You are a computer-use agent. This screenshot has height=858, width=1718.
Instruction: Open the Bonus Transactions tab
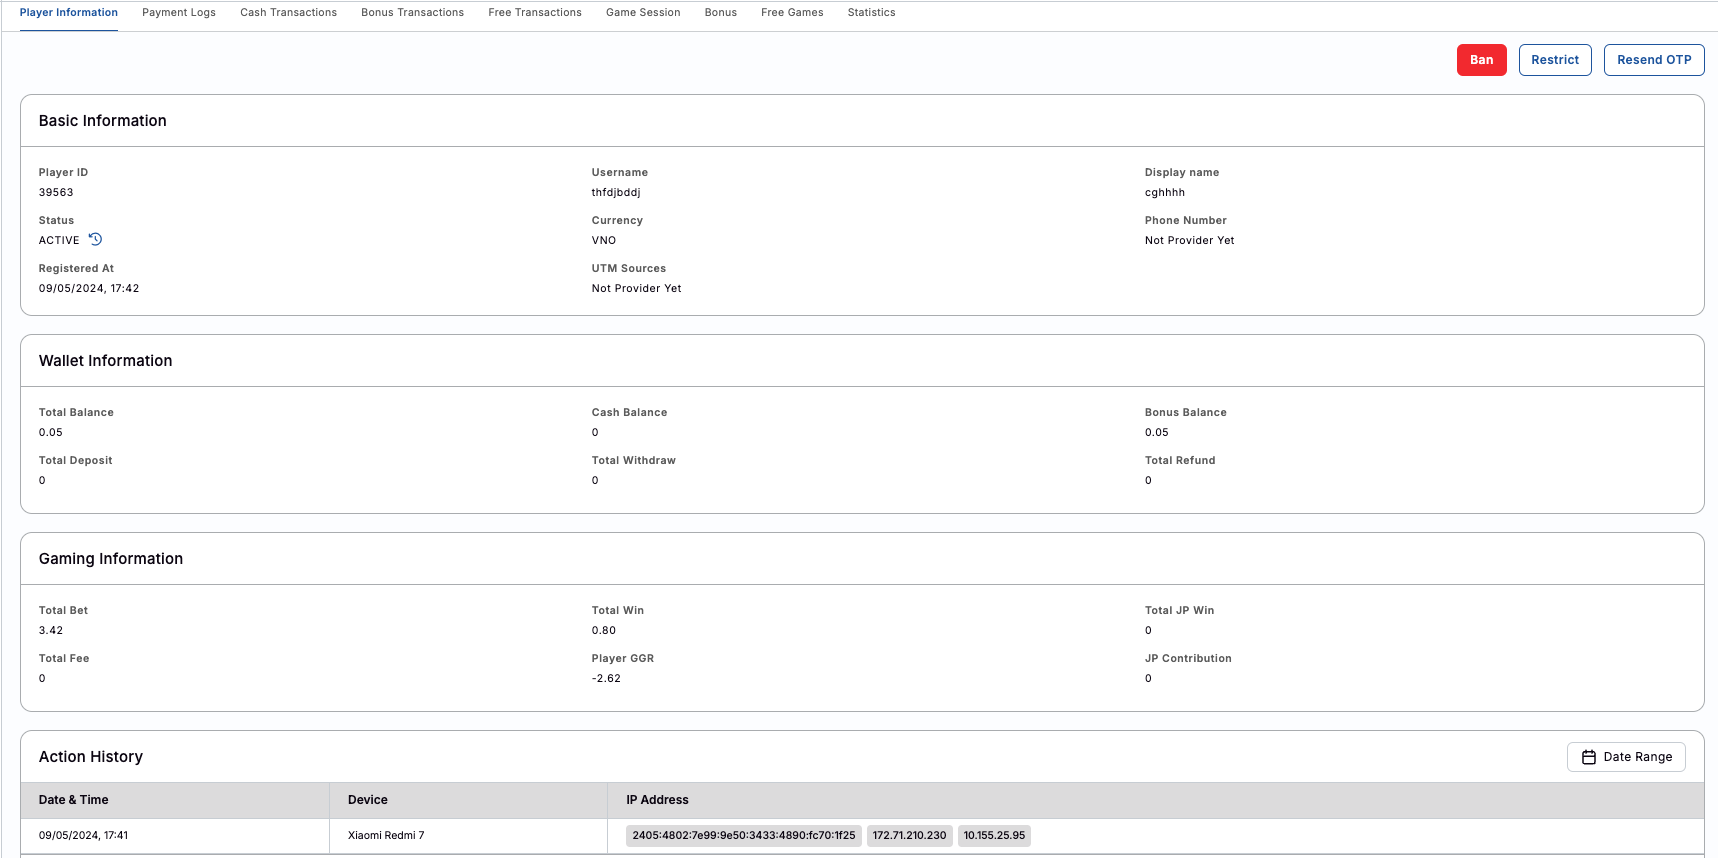(x=412, y=13)
